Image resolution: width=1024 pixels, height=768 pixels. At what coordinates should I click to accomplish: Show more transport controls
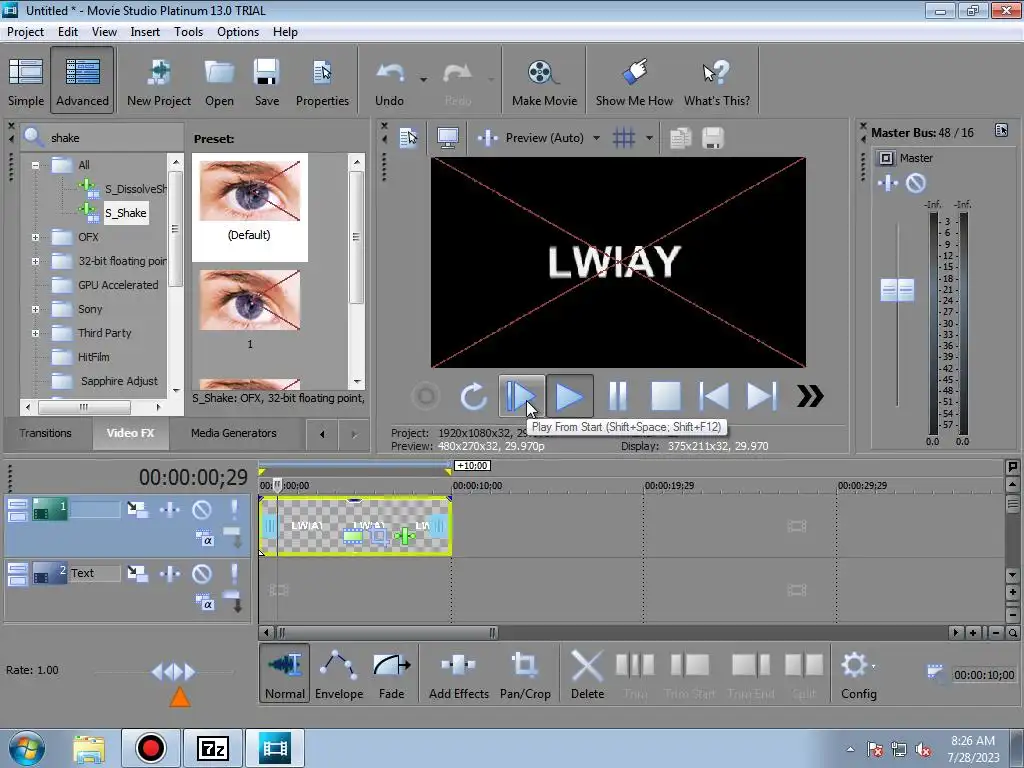810,396
